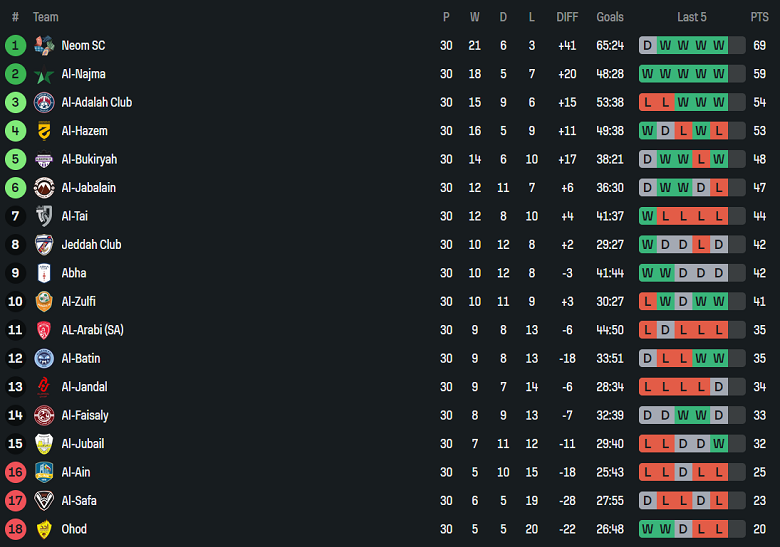Click the Abha club badge
The width and height of the screenshot is (780, 547).
(44, 273)
